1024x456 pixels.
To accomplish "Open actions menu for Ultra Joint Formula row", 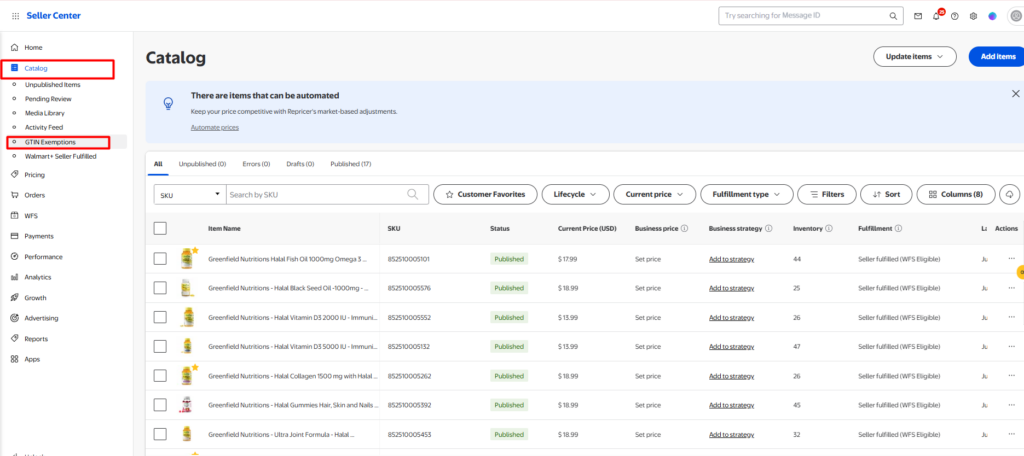I will (1012, 434).
